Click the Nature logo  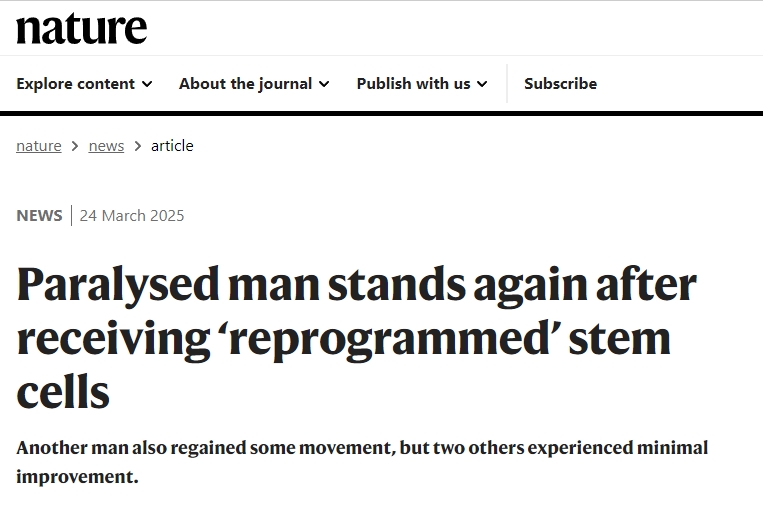(81, 28)
